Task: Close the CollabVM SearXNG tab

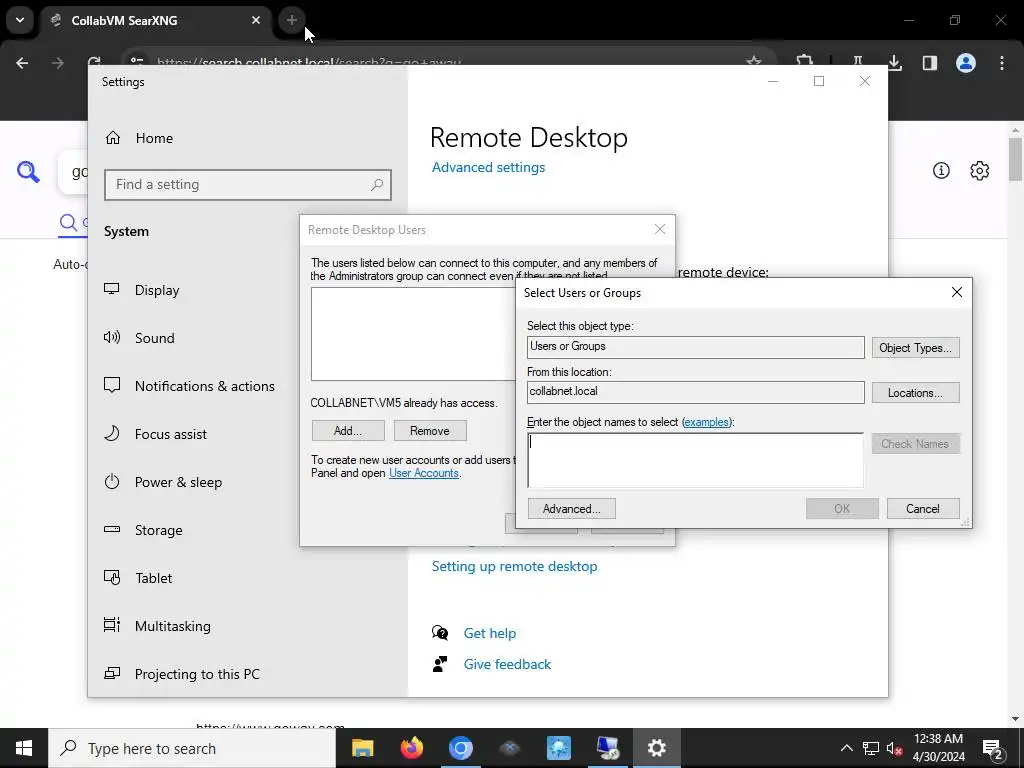Action: click(x=256, y=20)
